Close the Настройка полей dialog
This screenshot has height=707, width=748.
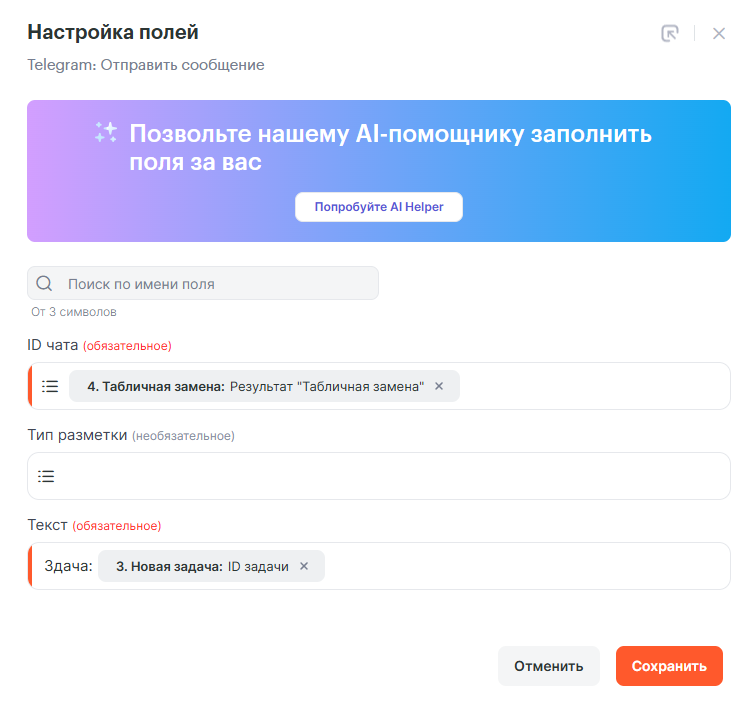coord(718,33)
